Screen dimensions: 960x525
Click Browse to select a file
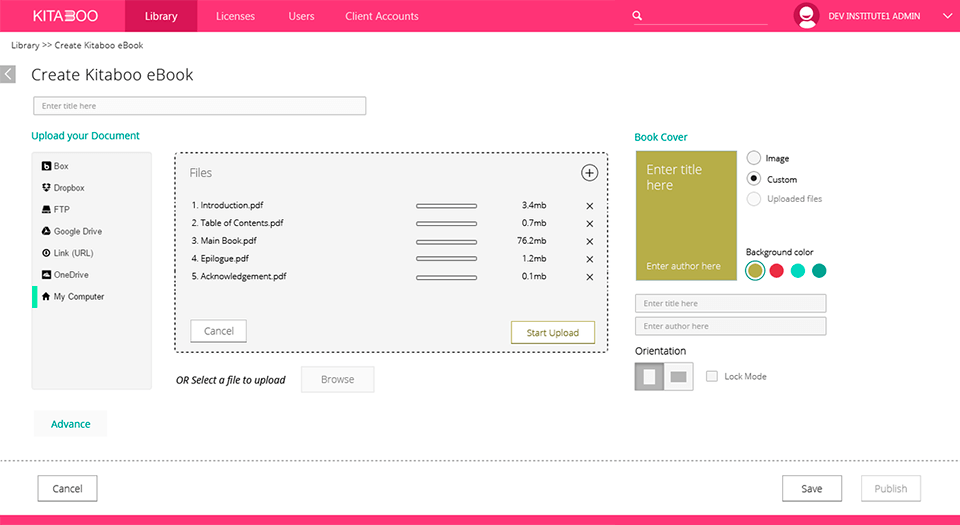click(337, 379)
